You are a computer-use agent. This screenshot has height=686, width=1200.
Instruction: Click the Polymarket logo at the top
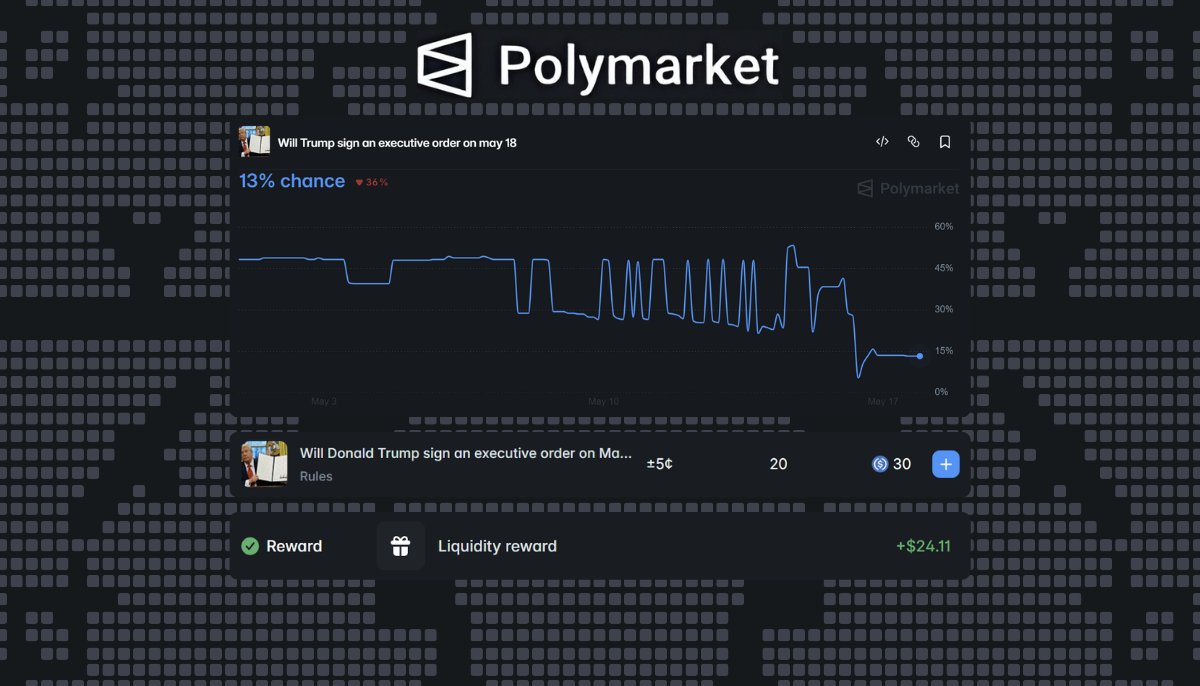[598, 65]
